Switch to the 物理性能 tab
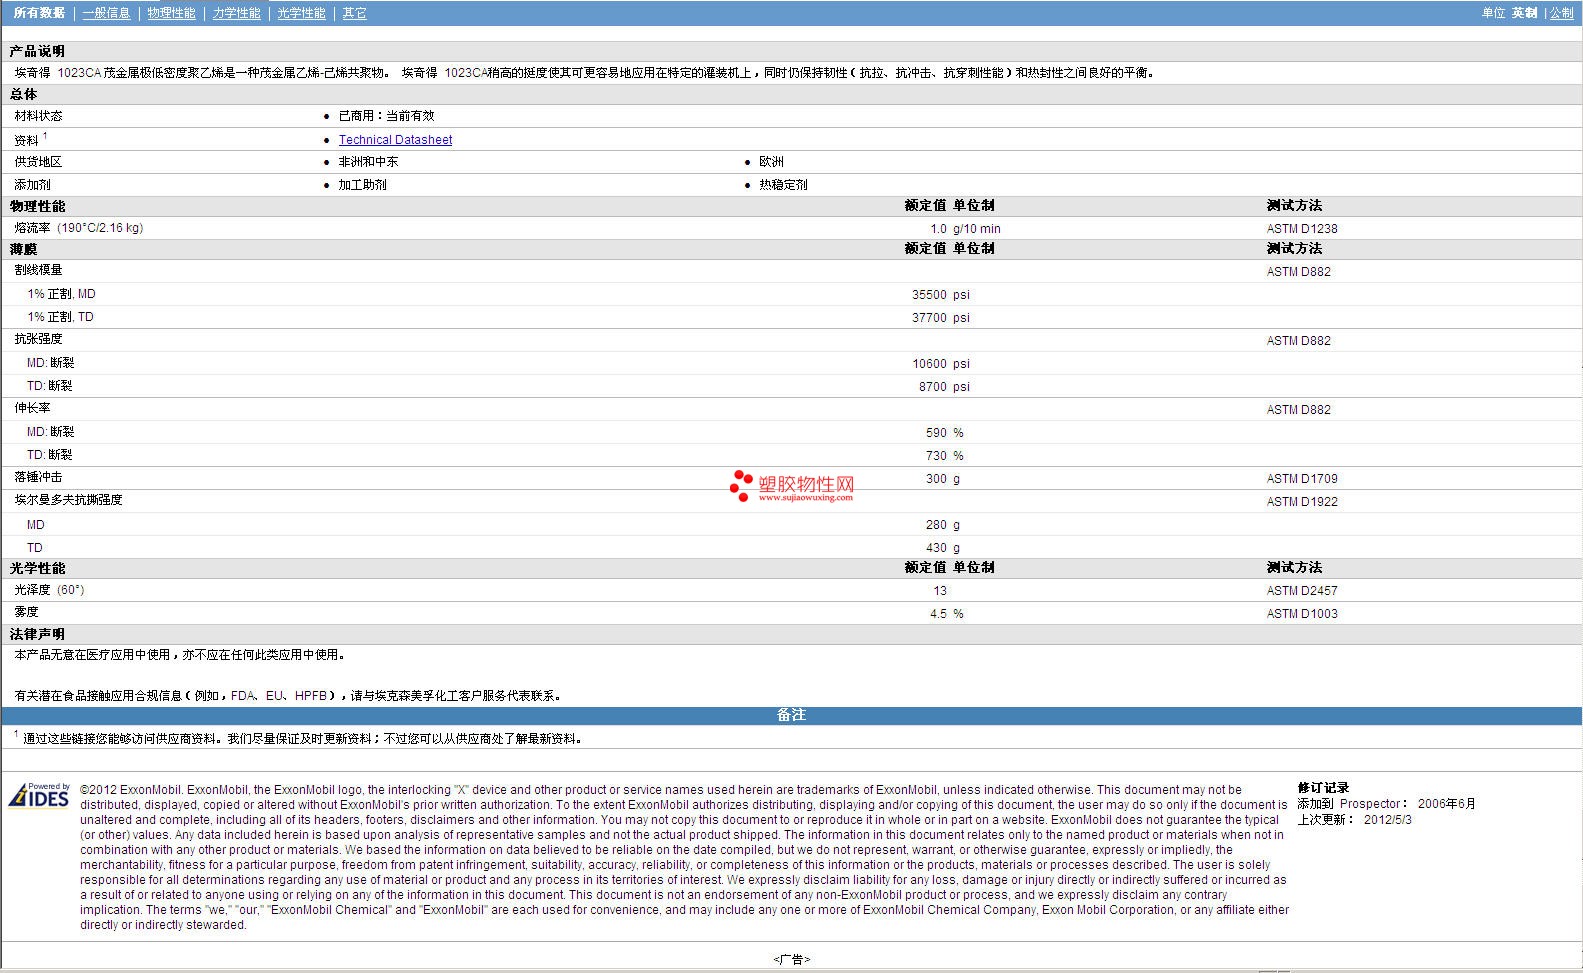Image resolution: width=1583 pixels, height=973 pixels. (x=171, y=13)
